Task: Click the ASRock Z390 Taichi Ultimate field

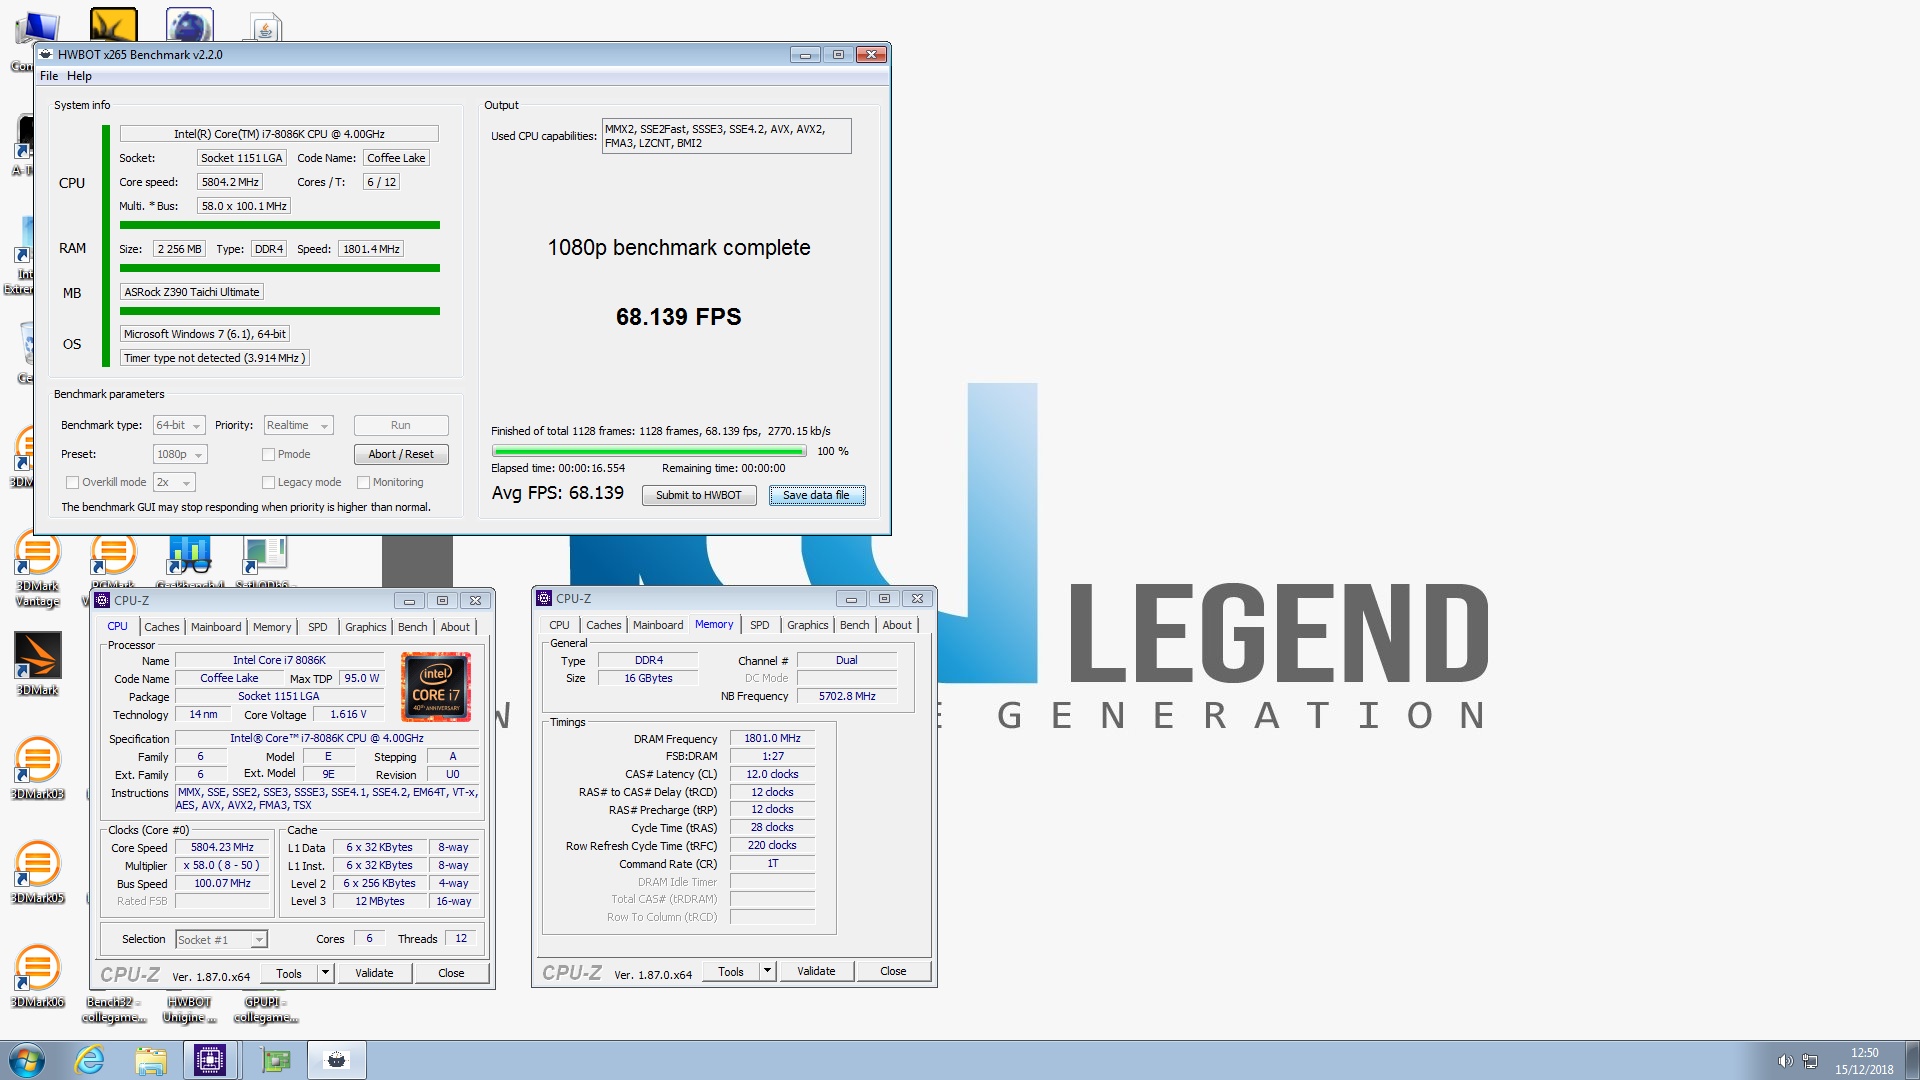Action: pyautogui.click(x=192, y=292)
